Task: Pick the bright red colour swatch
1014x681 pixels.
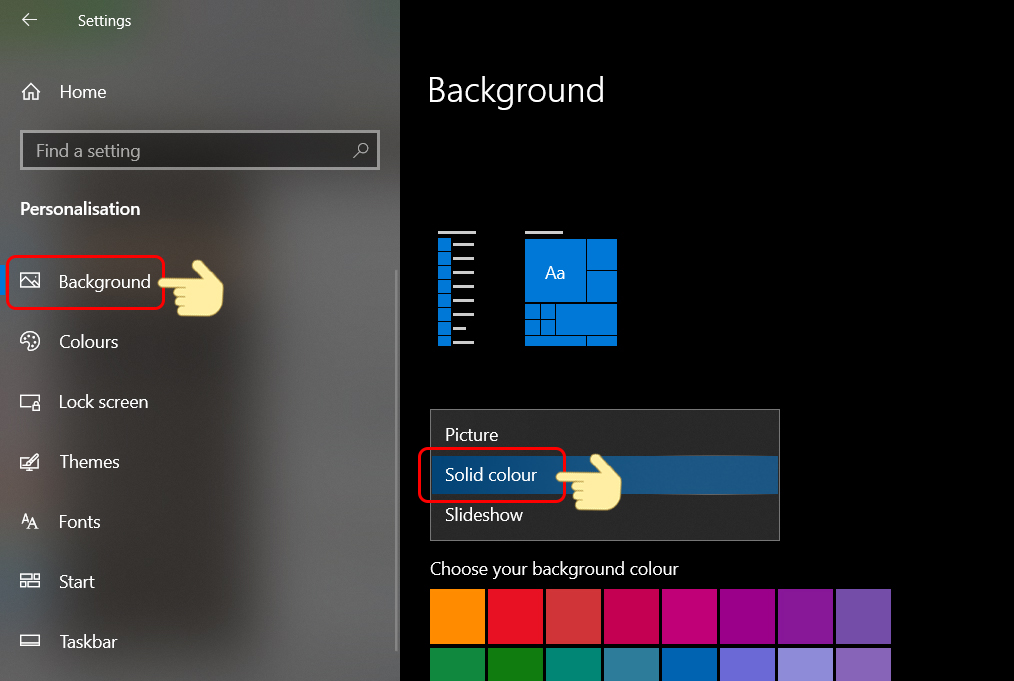Action: (515, 616)
